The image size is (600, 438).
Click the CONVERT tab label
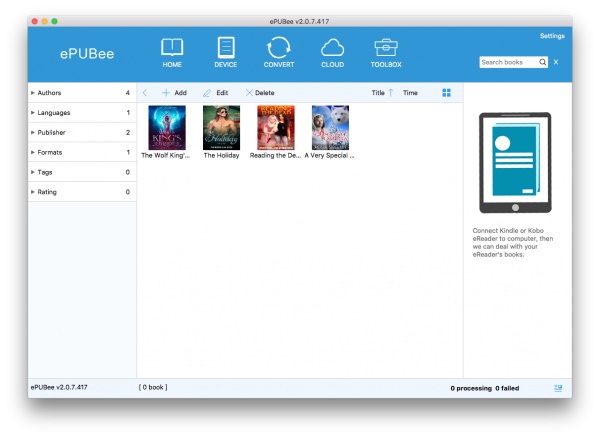pyautogui.click(x=279, y=65)
